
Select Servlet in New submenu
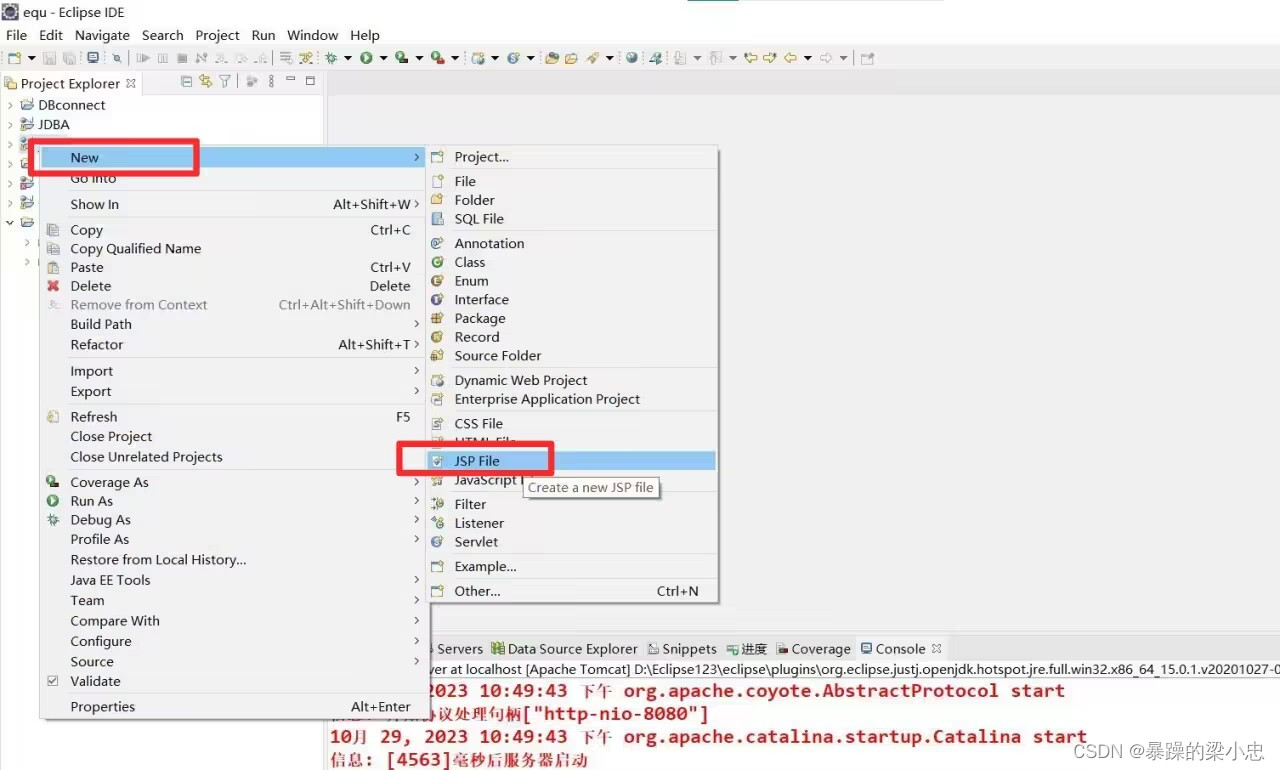572,542
